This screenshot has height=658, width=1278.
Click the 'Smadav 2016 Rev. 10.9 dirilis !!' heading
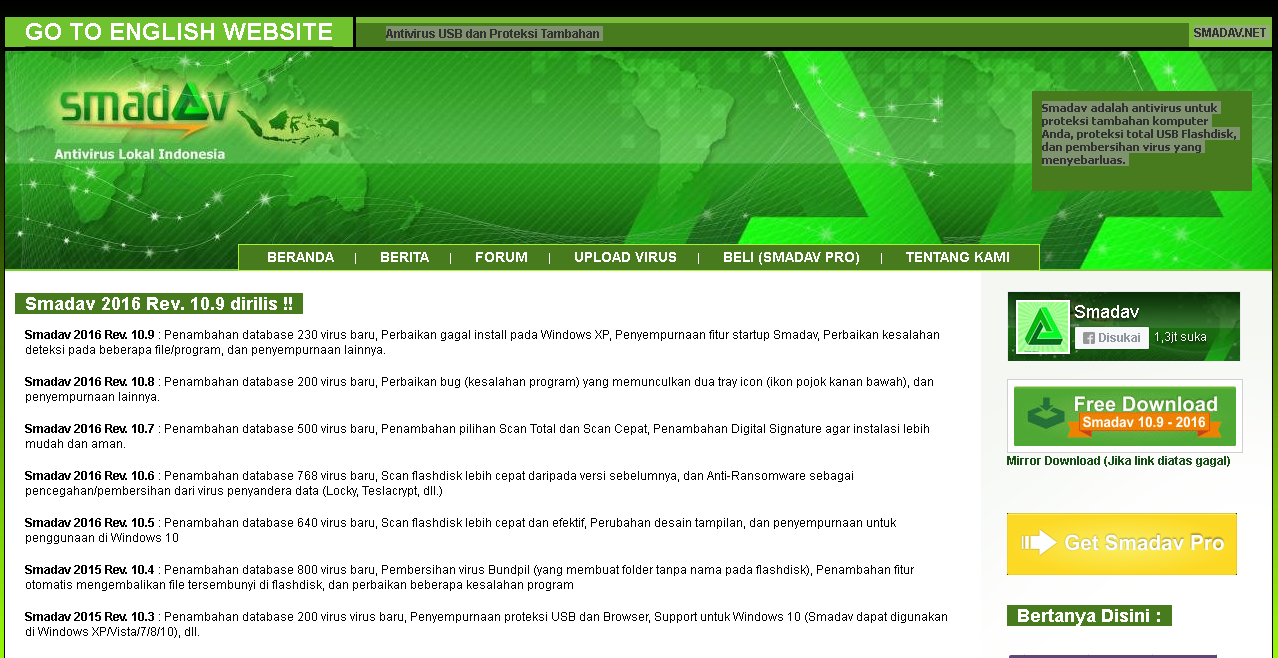159,304
